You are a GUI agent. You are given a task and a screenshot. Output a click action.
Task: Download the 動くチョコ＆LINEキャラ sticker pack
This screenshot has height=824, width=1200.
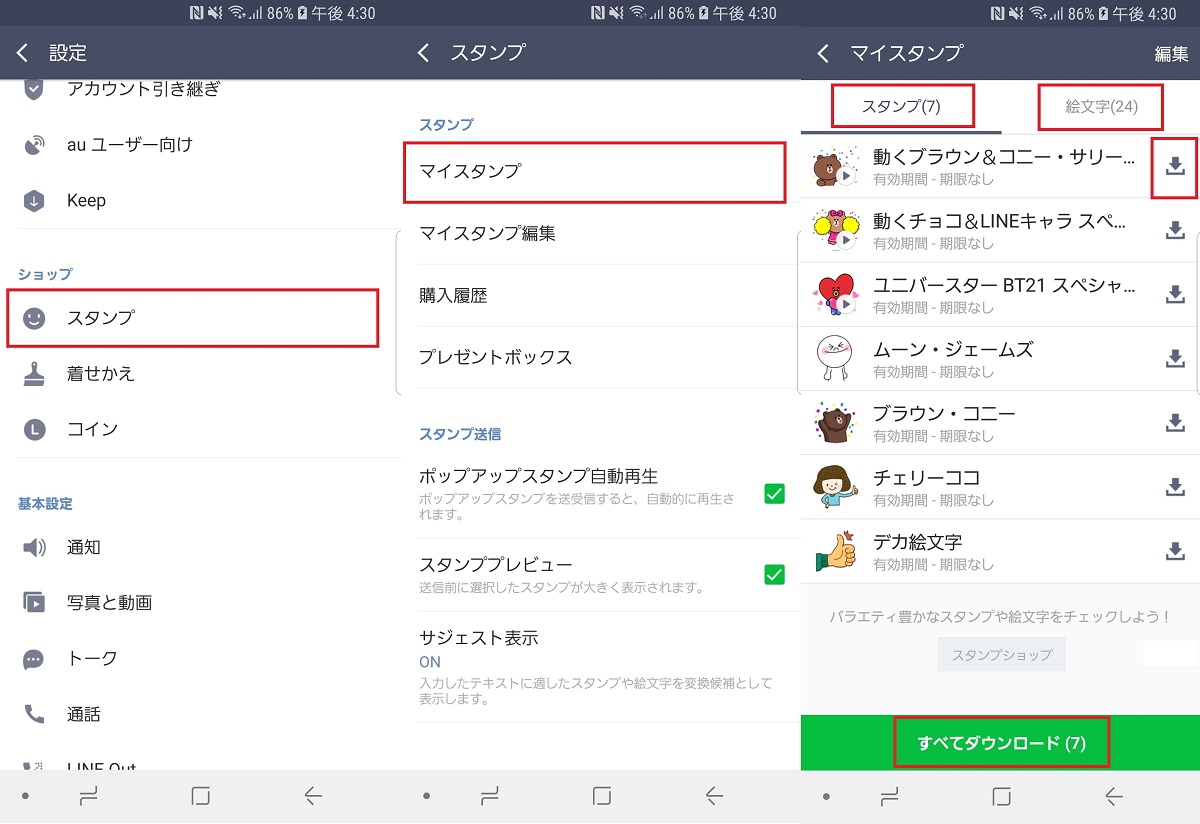(1175, 231)
